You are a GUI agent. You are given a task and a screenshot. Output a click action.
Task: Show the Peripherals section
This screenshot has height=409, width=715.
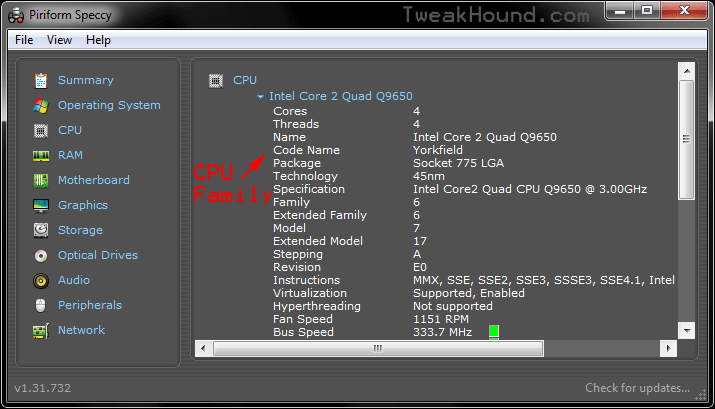tap(90, 305)
